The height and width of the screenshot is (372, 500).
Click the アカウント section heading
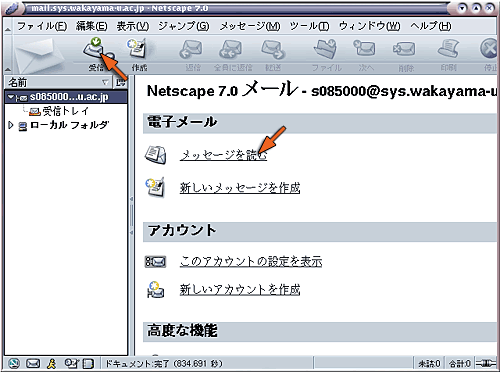point(182,230)
